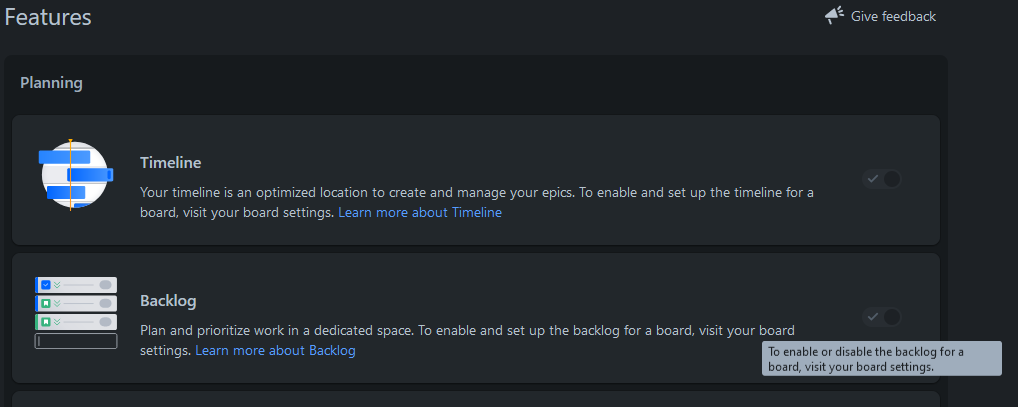Select the Timeline feature title
This screenshot has height=407, width=1018.
[x=171, y=163]
